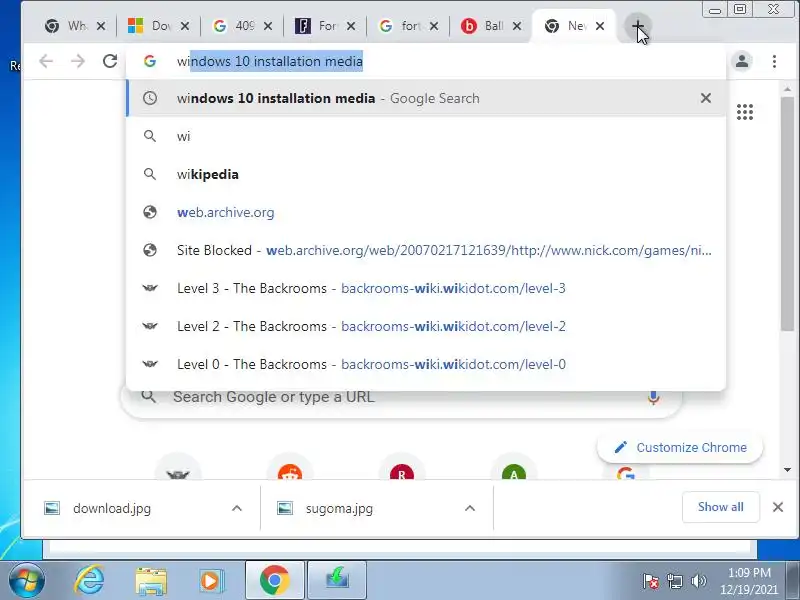Viewport: 800px width, 600px height.
Task: Open sugoma.jpg options chevron
Action: pos(470,508)
